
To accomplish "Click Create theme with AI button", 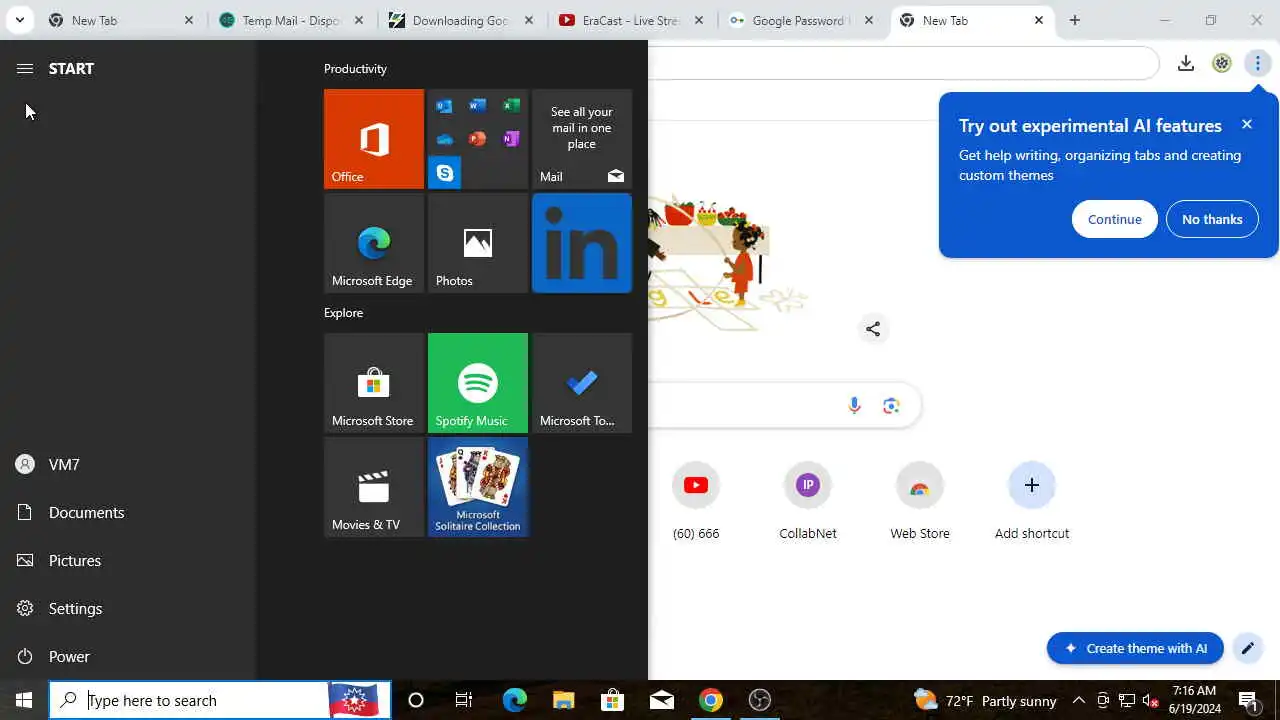I will click(1135, 648).
